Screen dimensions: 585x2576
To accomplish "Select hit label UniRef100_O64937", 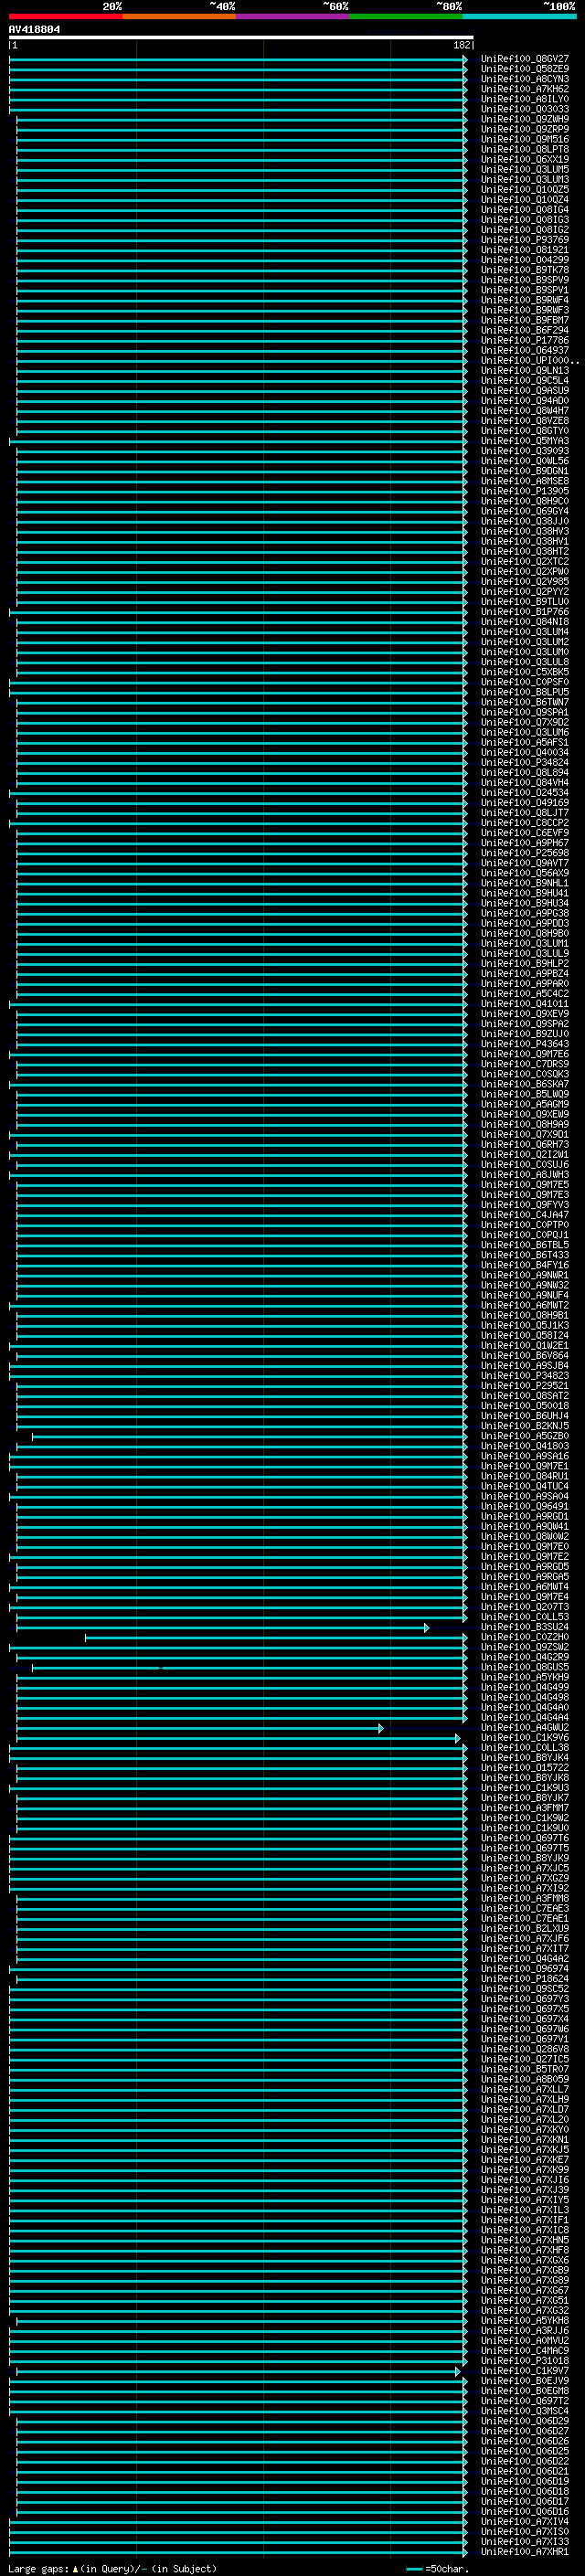I will [525, 350].
